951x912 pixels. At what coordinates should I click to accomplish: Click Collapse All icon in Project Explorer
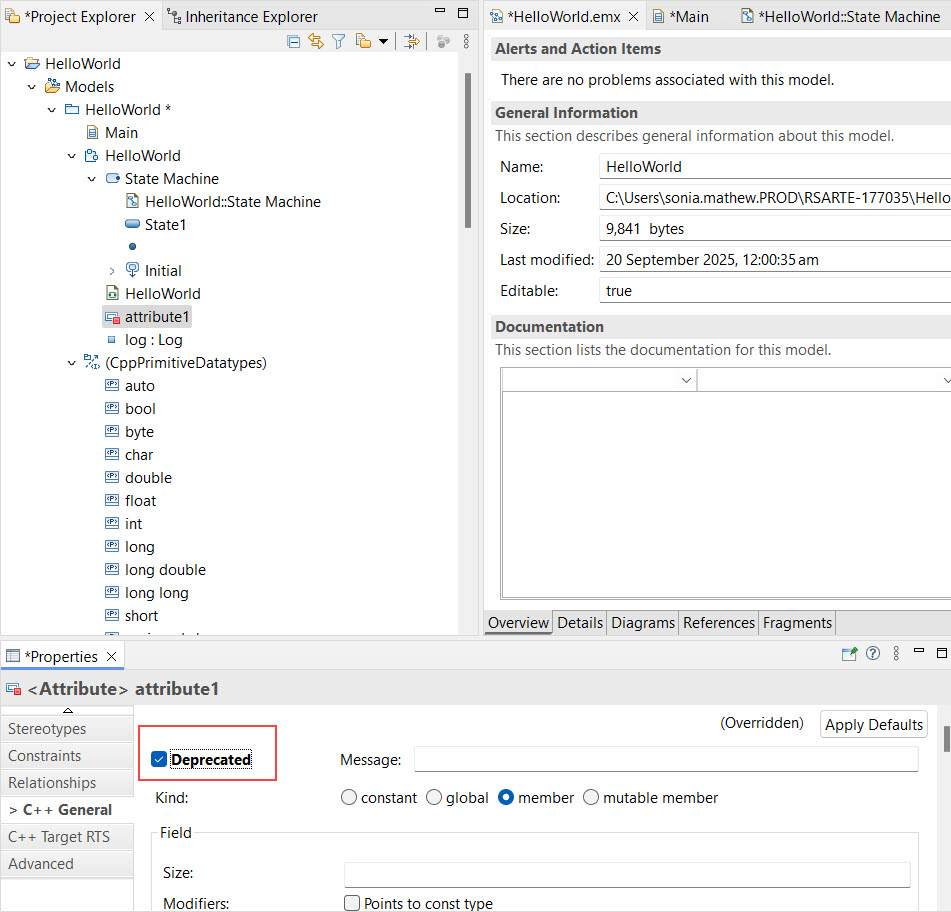click(293, 41)
